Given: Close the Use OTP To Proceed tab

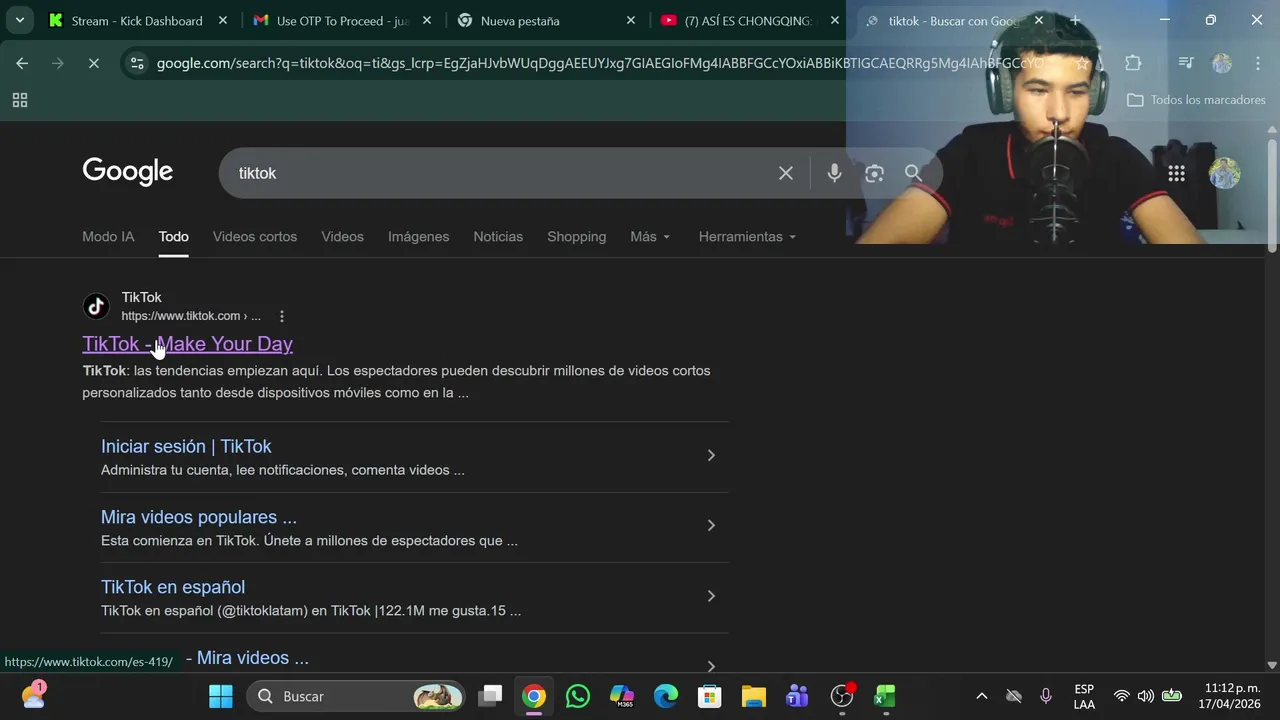Looking at the screenshot, I should tap(427, 20).
